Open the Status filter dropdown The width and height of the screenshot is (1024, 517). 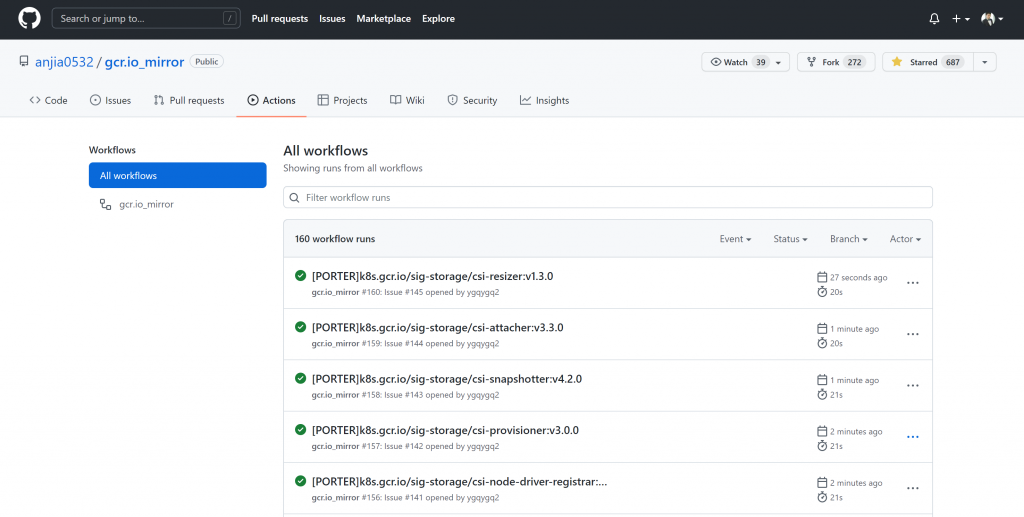pos(790,239)
